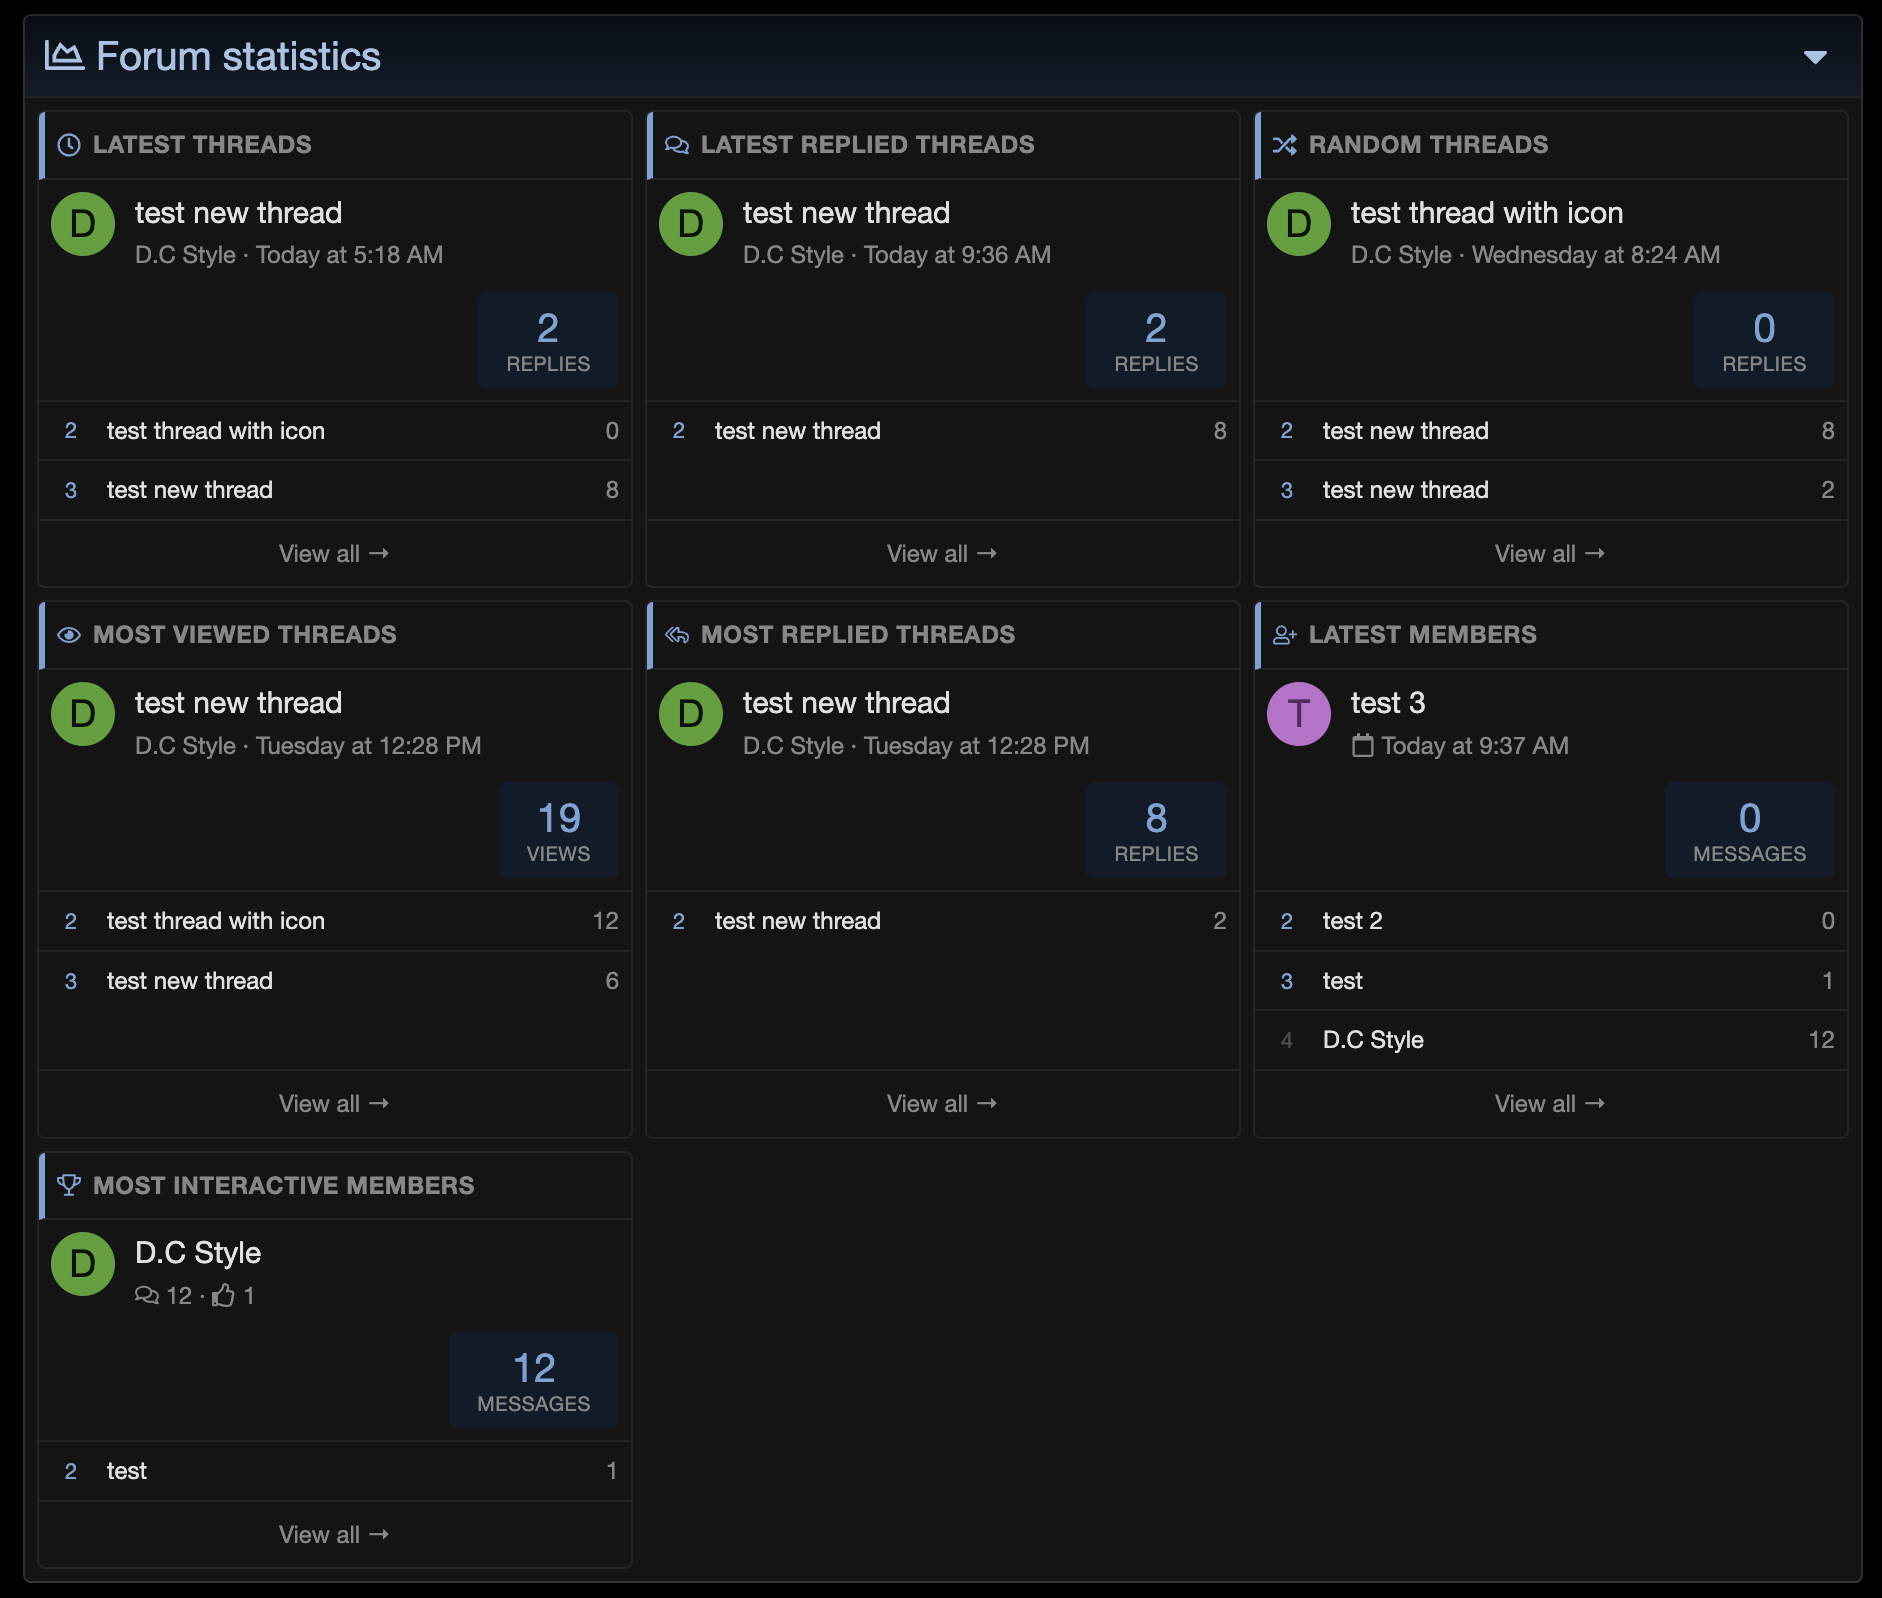This screenshot has height=1598, width=1882.
Task: Click D.C Style avatar in Most Interactive Members
Action: tap(83, 1264)
